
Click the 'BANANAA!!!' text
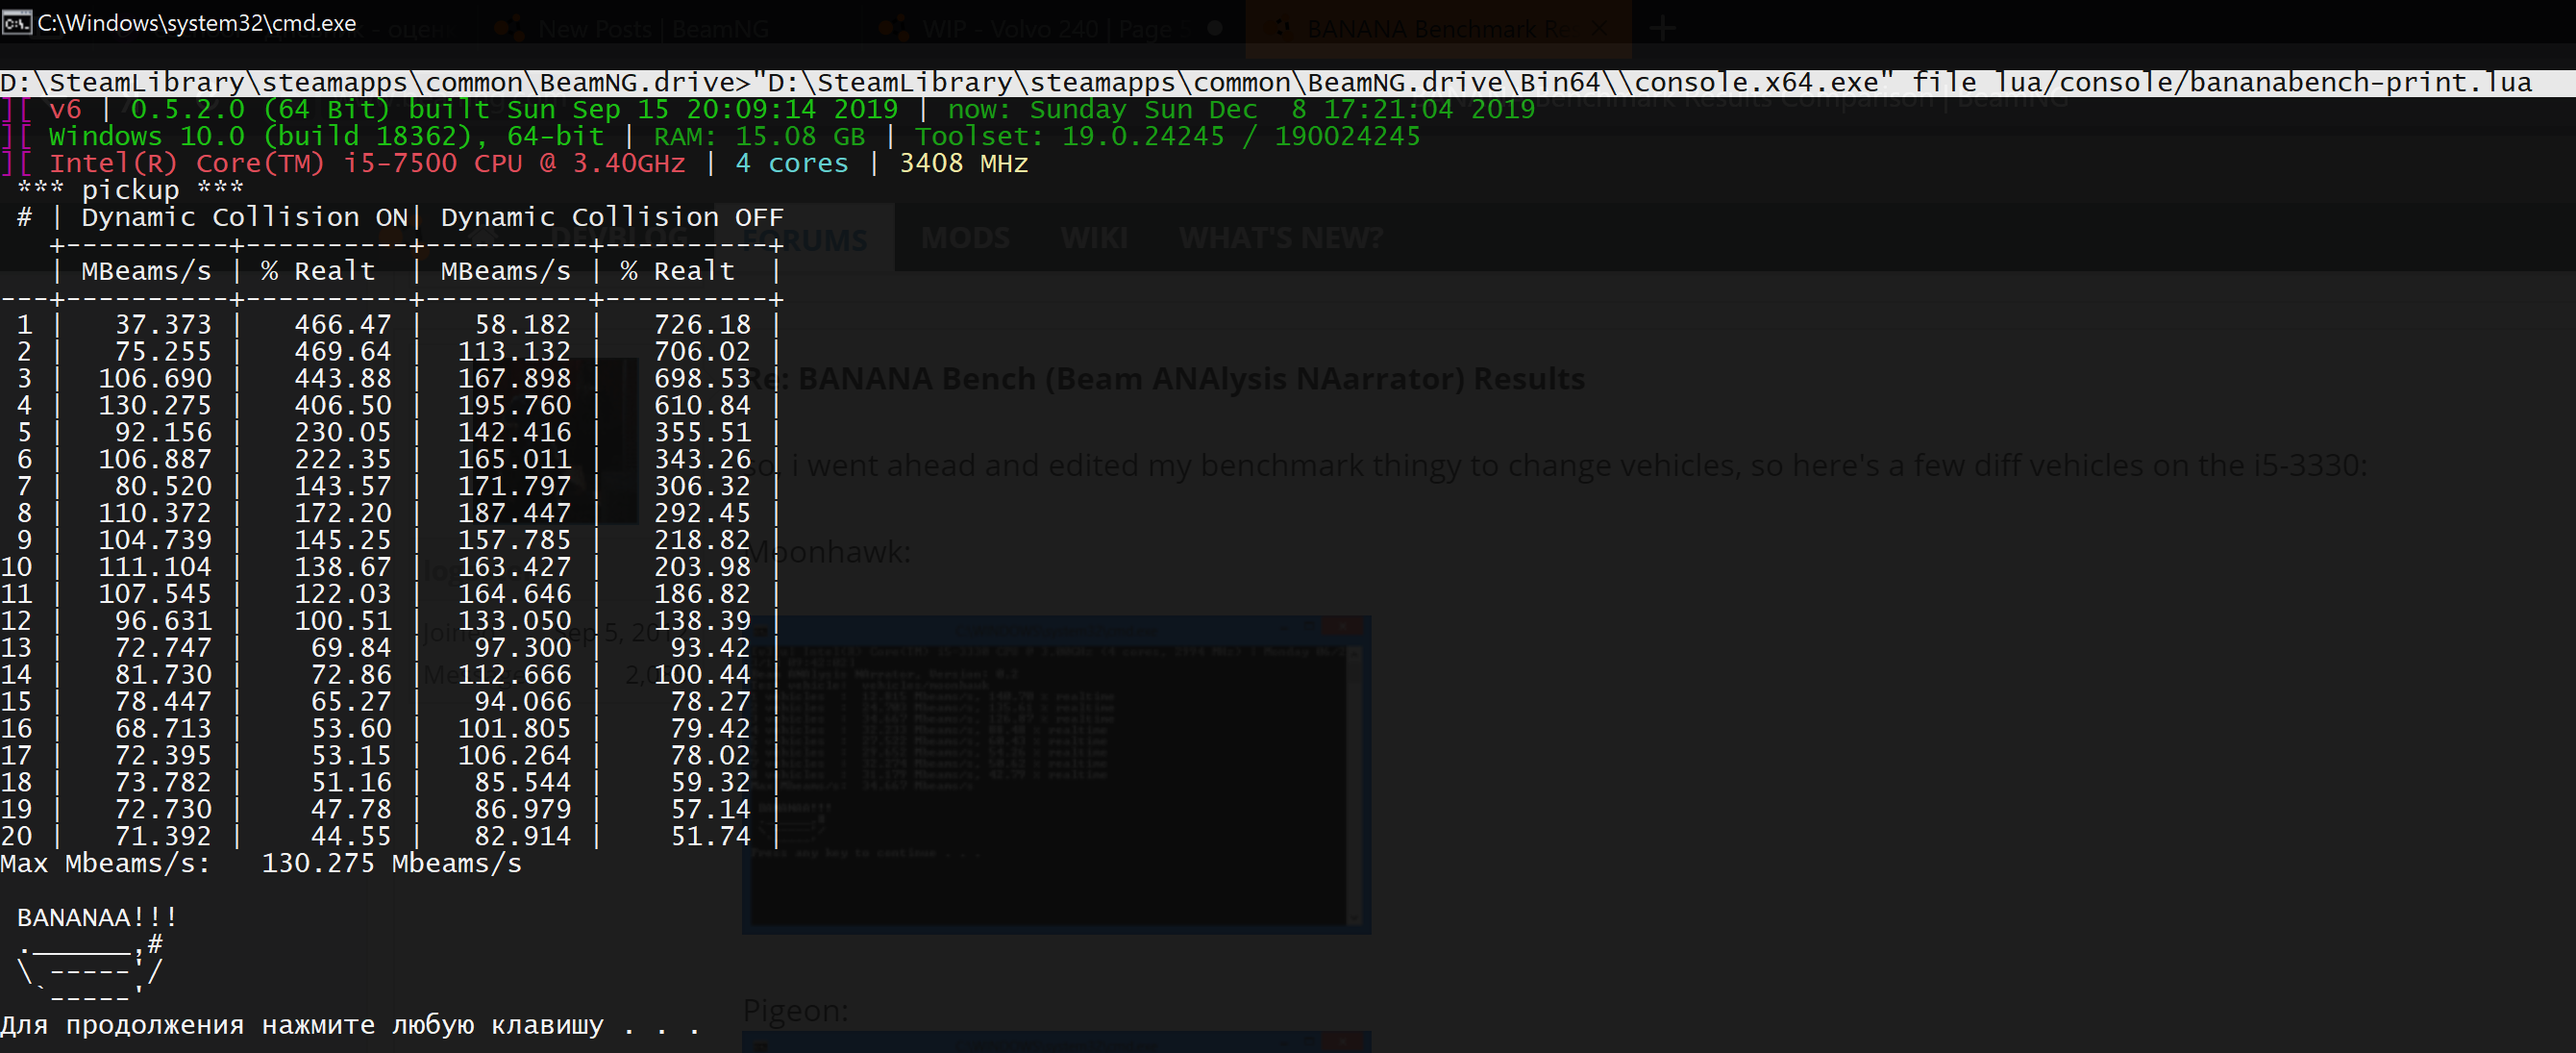click(x=97, y=917)
